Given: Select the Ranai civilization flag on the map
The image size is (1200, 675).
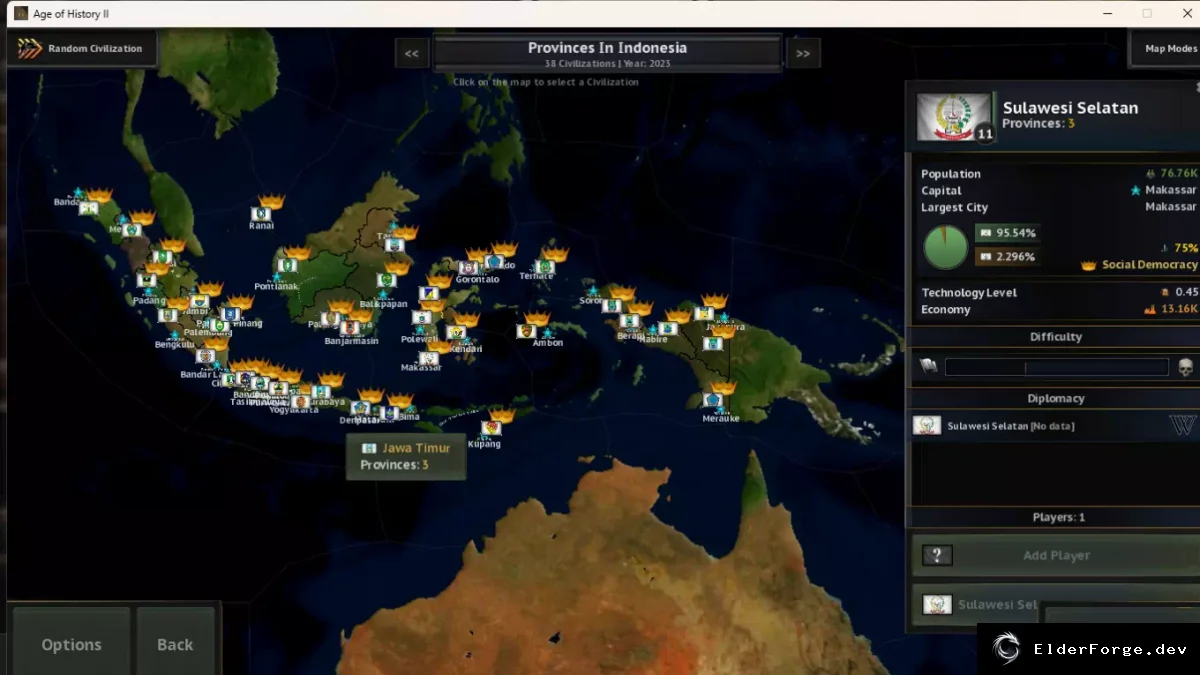Looking at the screenshot, I should 261,213.
